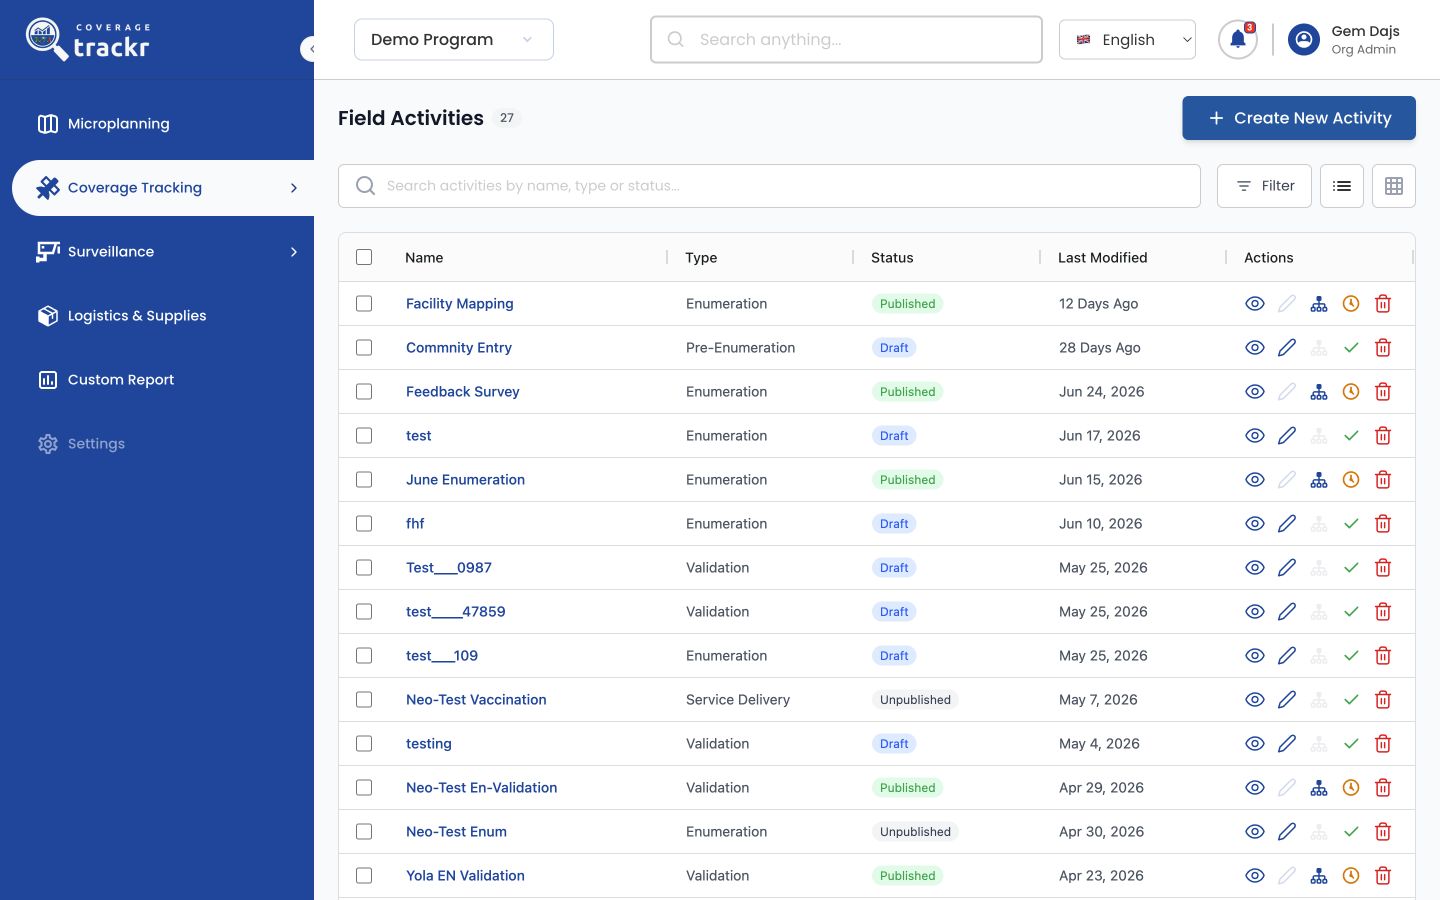Click the Type column header

point(701,258)
